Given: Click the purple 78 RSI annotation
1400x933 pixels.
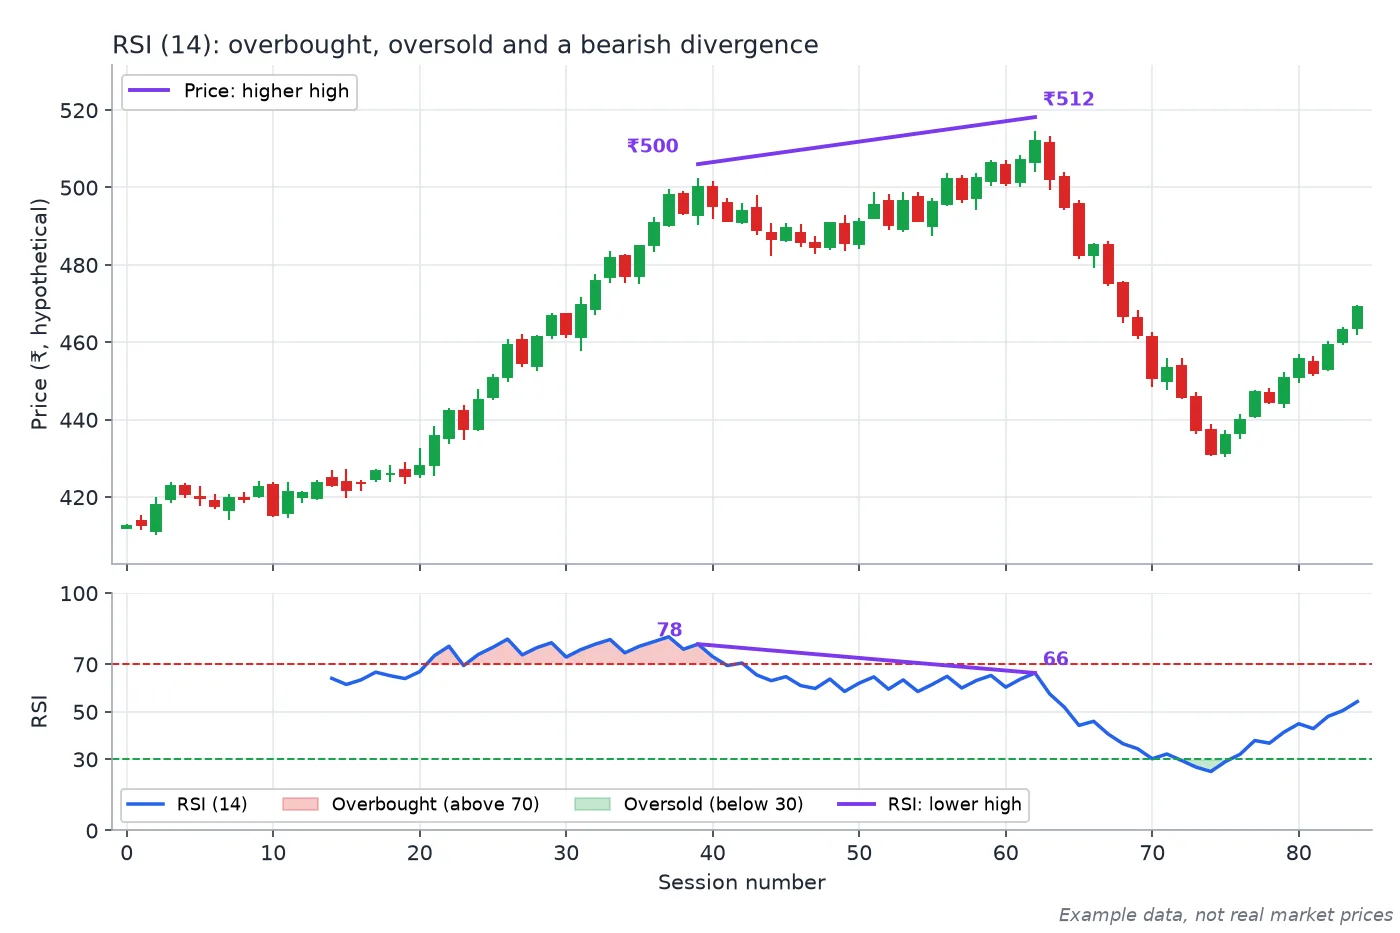Looking at the screenshot, I should [669, 630].
